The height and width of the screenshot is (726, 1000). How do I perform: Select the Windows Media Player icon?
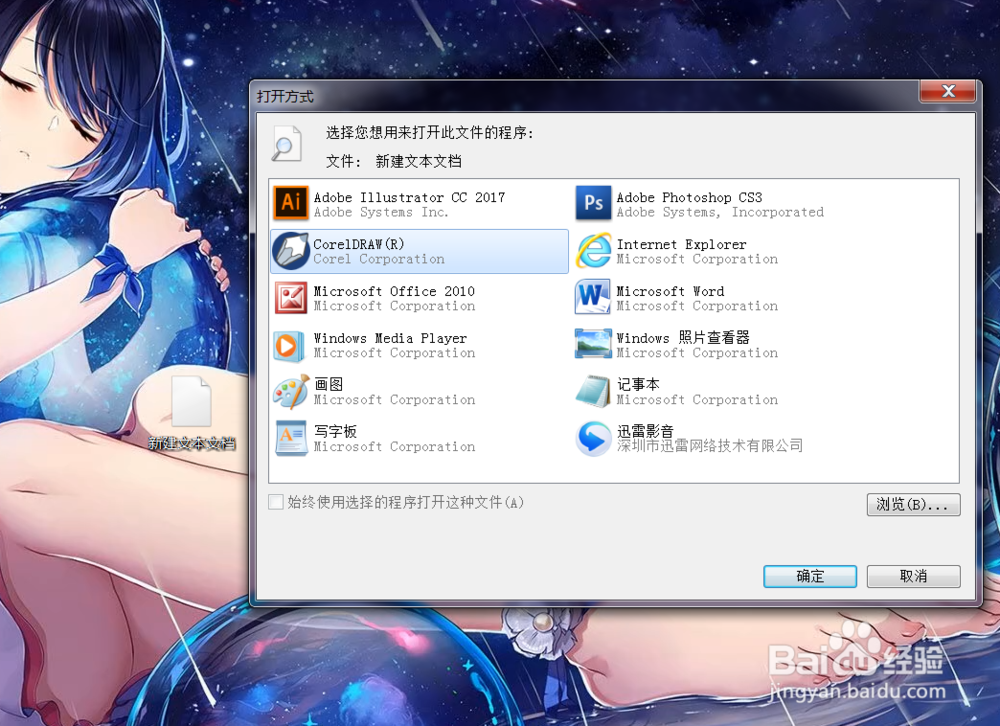(x=287, y=345)
